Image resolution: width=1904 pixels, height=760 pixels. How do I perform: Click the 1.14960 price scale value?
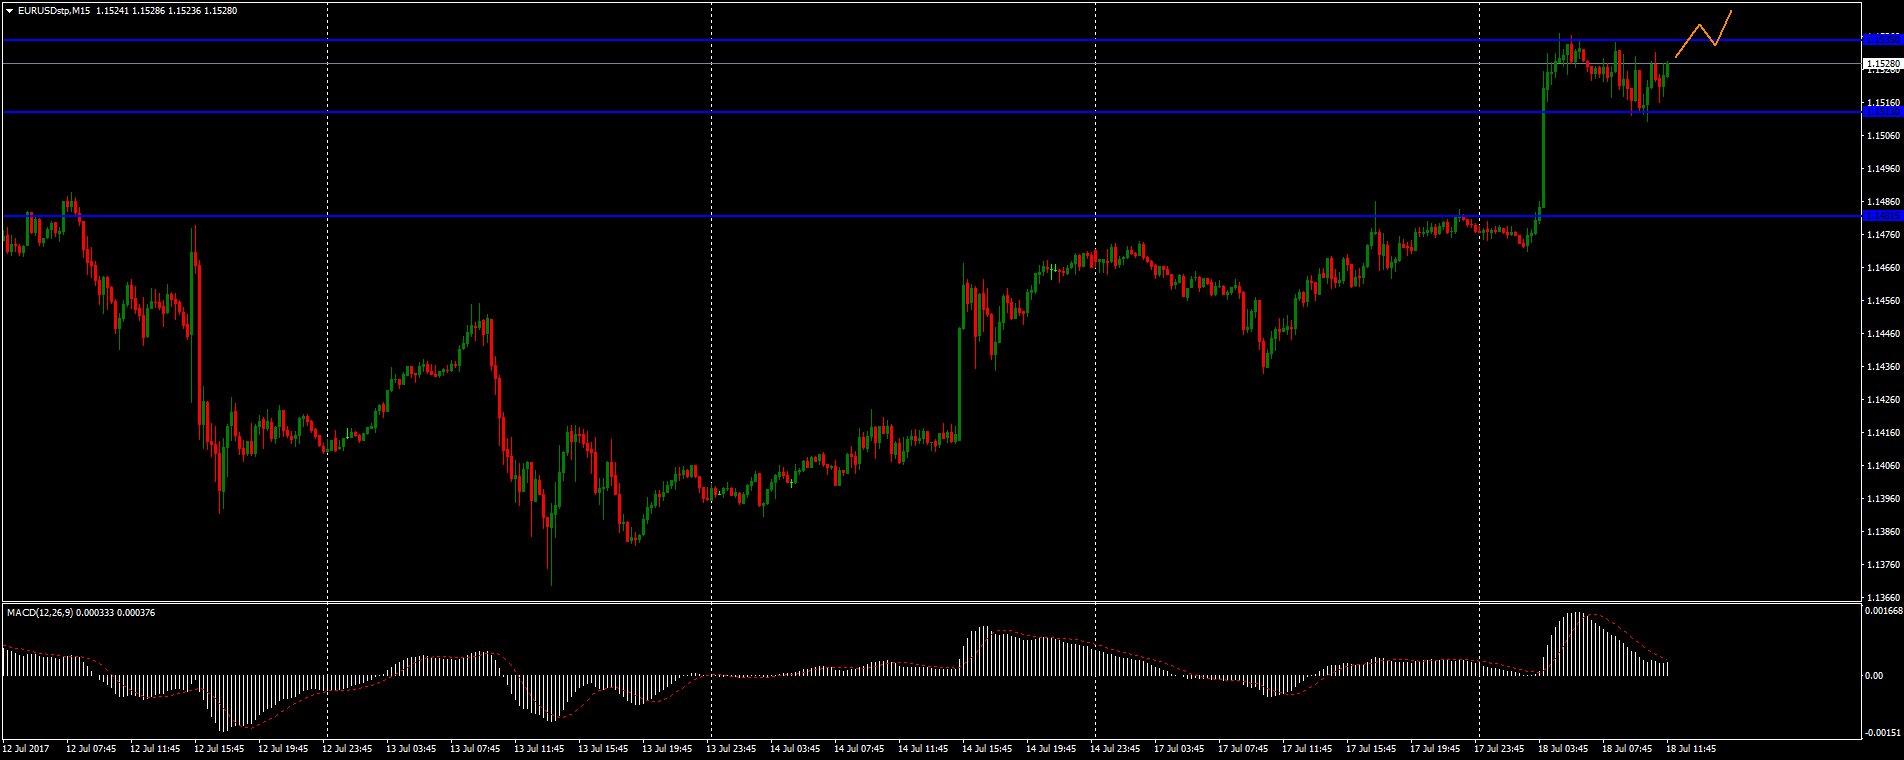click(1883, 168)
